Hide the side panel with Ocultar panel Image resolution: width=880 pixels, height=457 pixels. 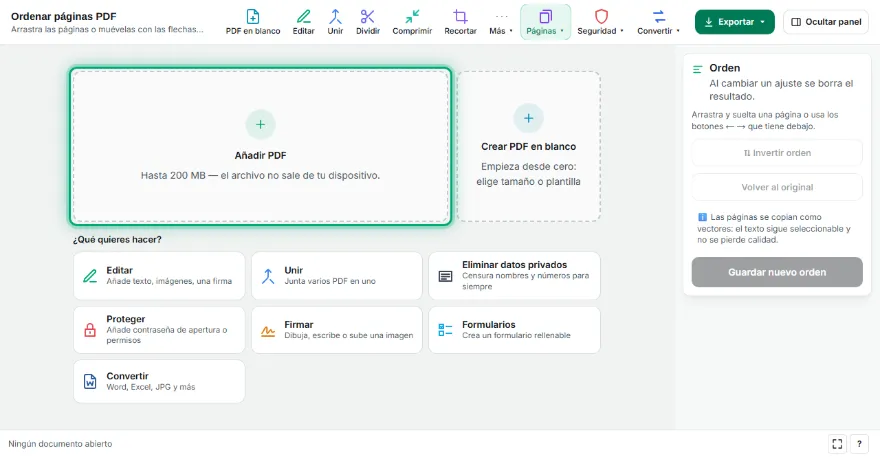(x=826, y=22)
